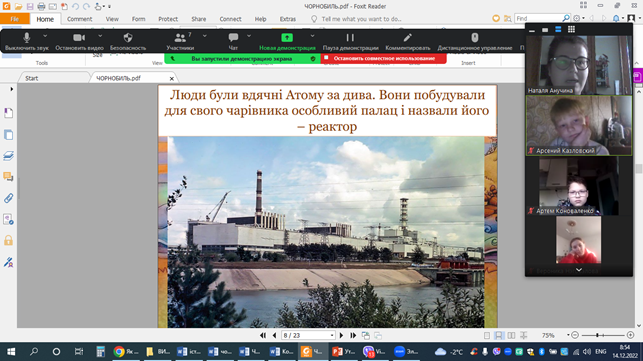Click the notification bell icon

(x=616, y=18)
